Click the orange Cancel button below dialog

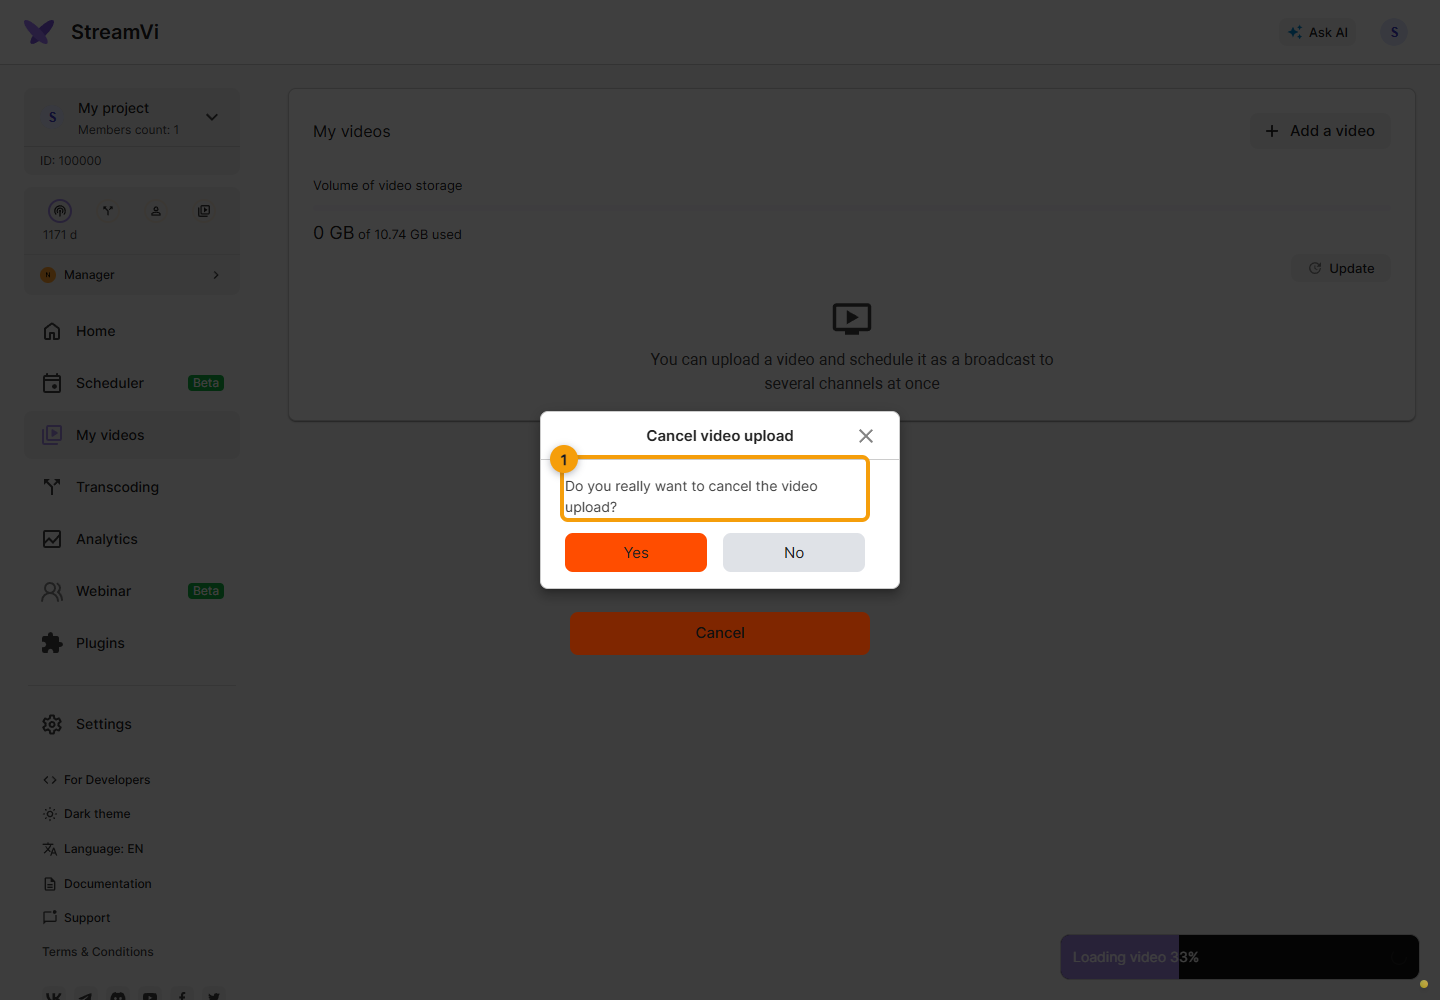pyautogui.click(x=720, y=633)
